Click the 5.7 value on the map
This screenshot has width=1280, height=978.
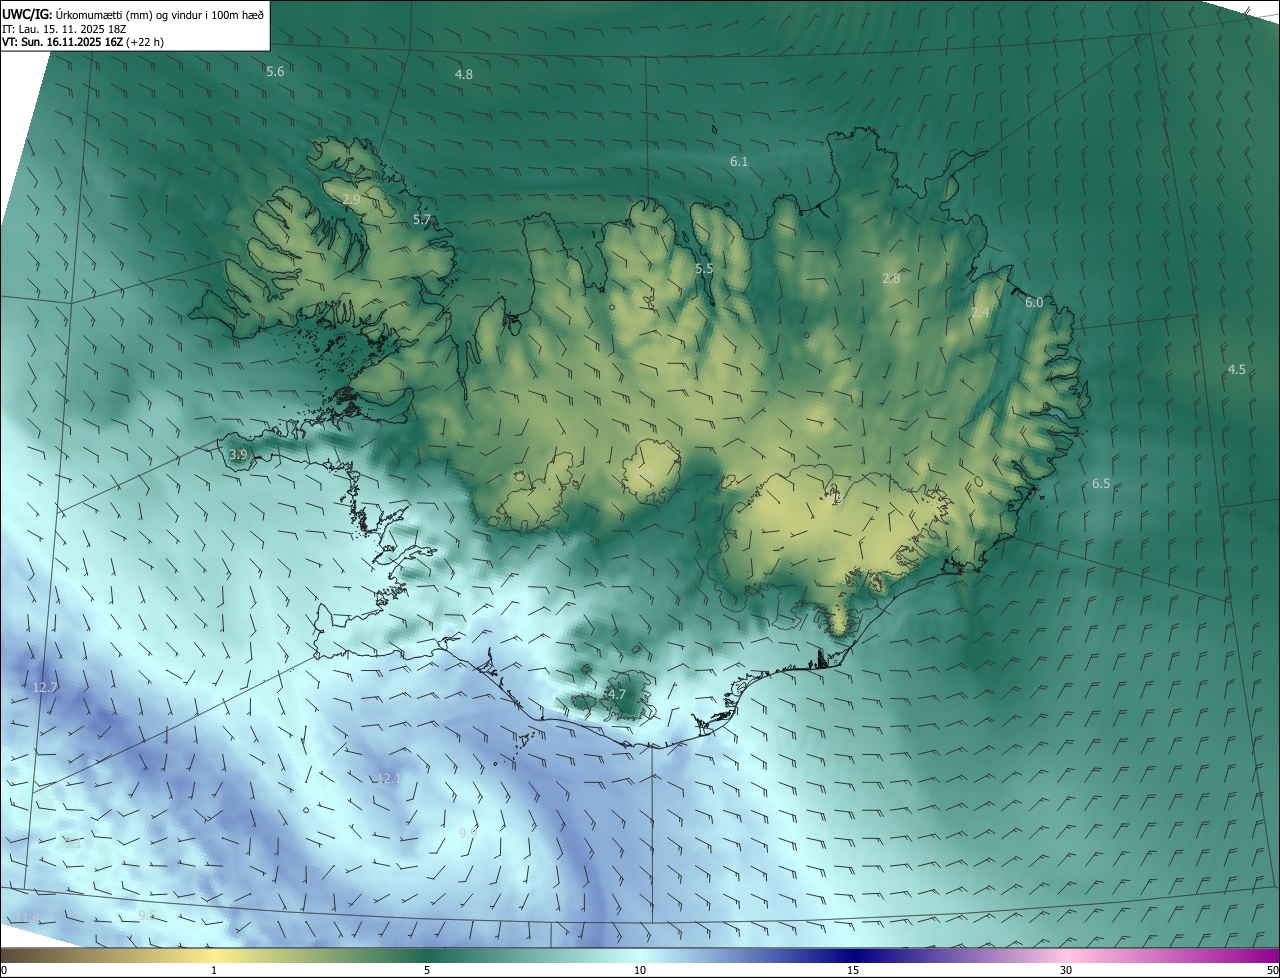tap(422, 219)
